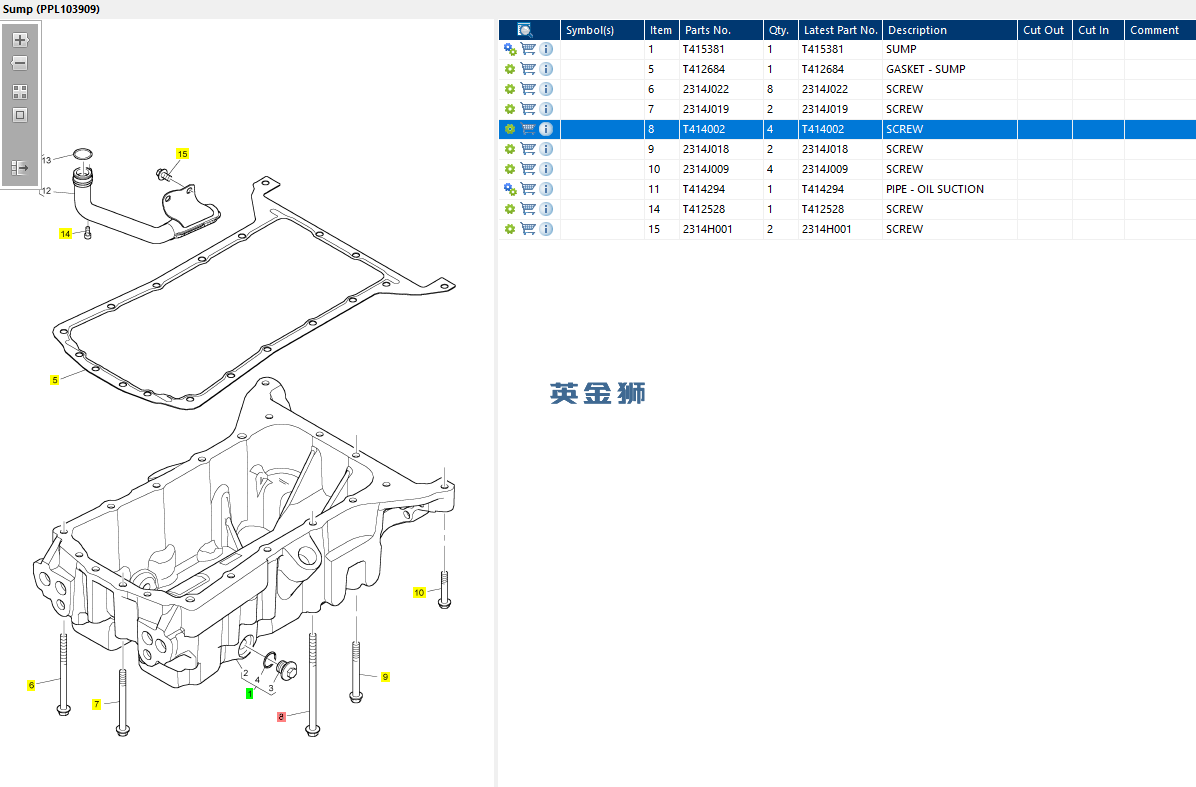Show info for selected screw T414002
This screenshot has width=1196, height=787.
coord(546,129)
